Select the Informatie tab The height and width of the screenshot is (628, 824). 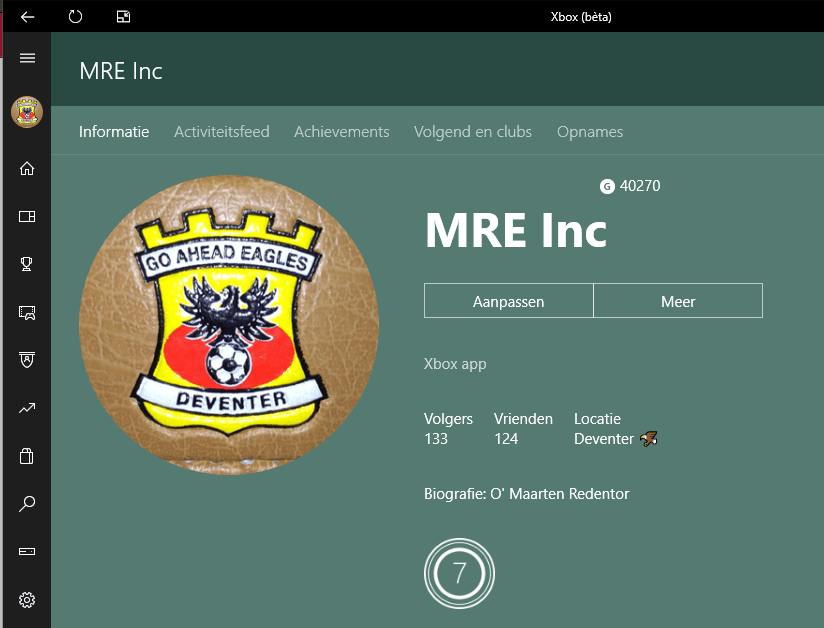[x=114, y=131]
